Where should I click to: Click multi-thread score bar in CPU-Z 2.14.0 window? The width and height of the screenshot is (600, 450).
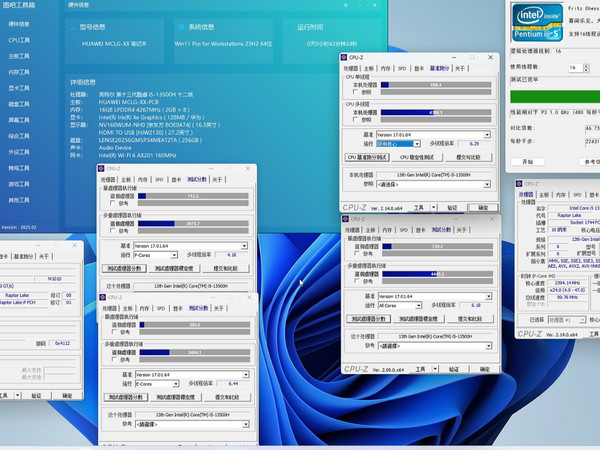pos(436,112)
